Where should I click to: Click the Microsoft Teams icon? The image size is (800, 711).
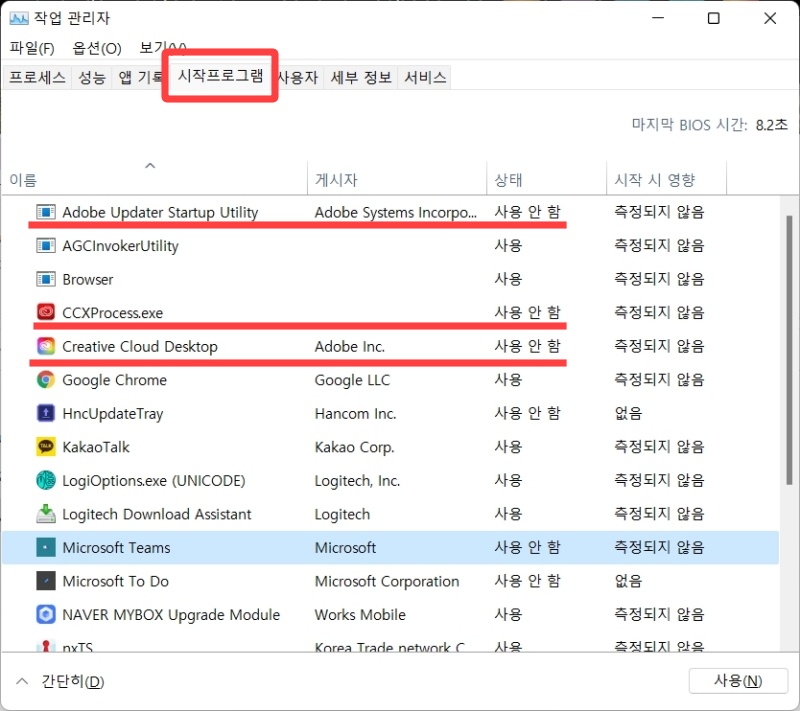pos(46,548)
